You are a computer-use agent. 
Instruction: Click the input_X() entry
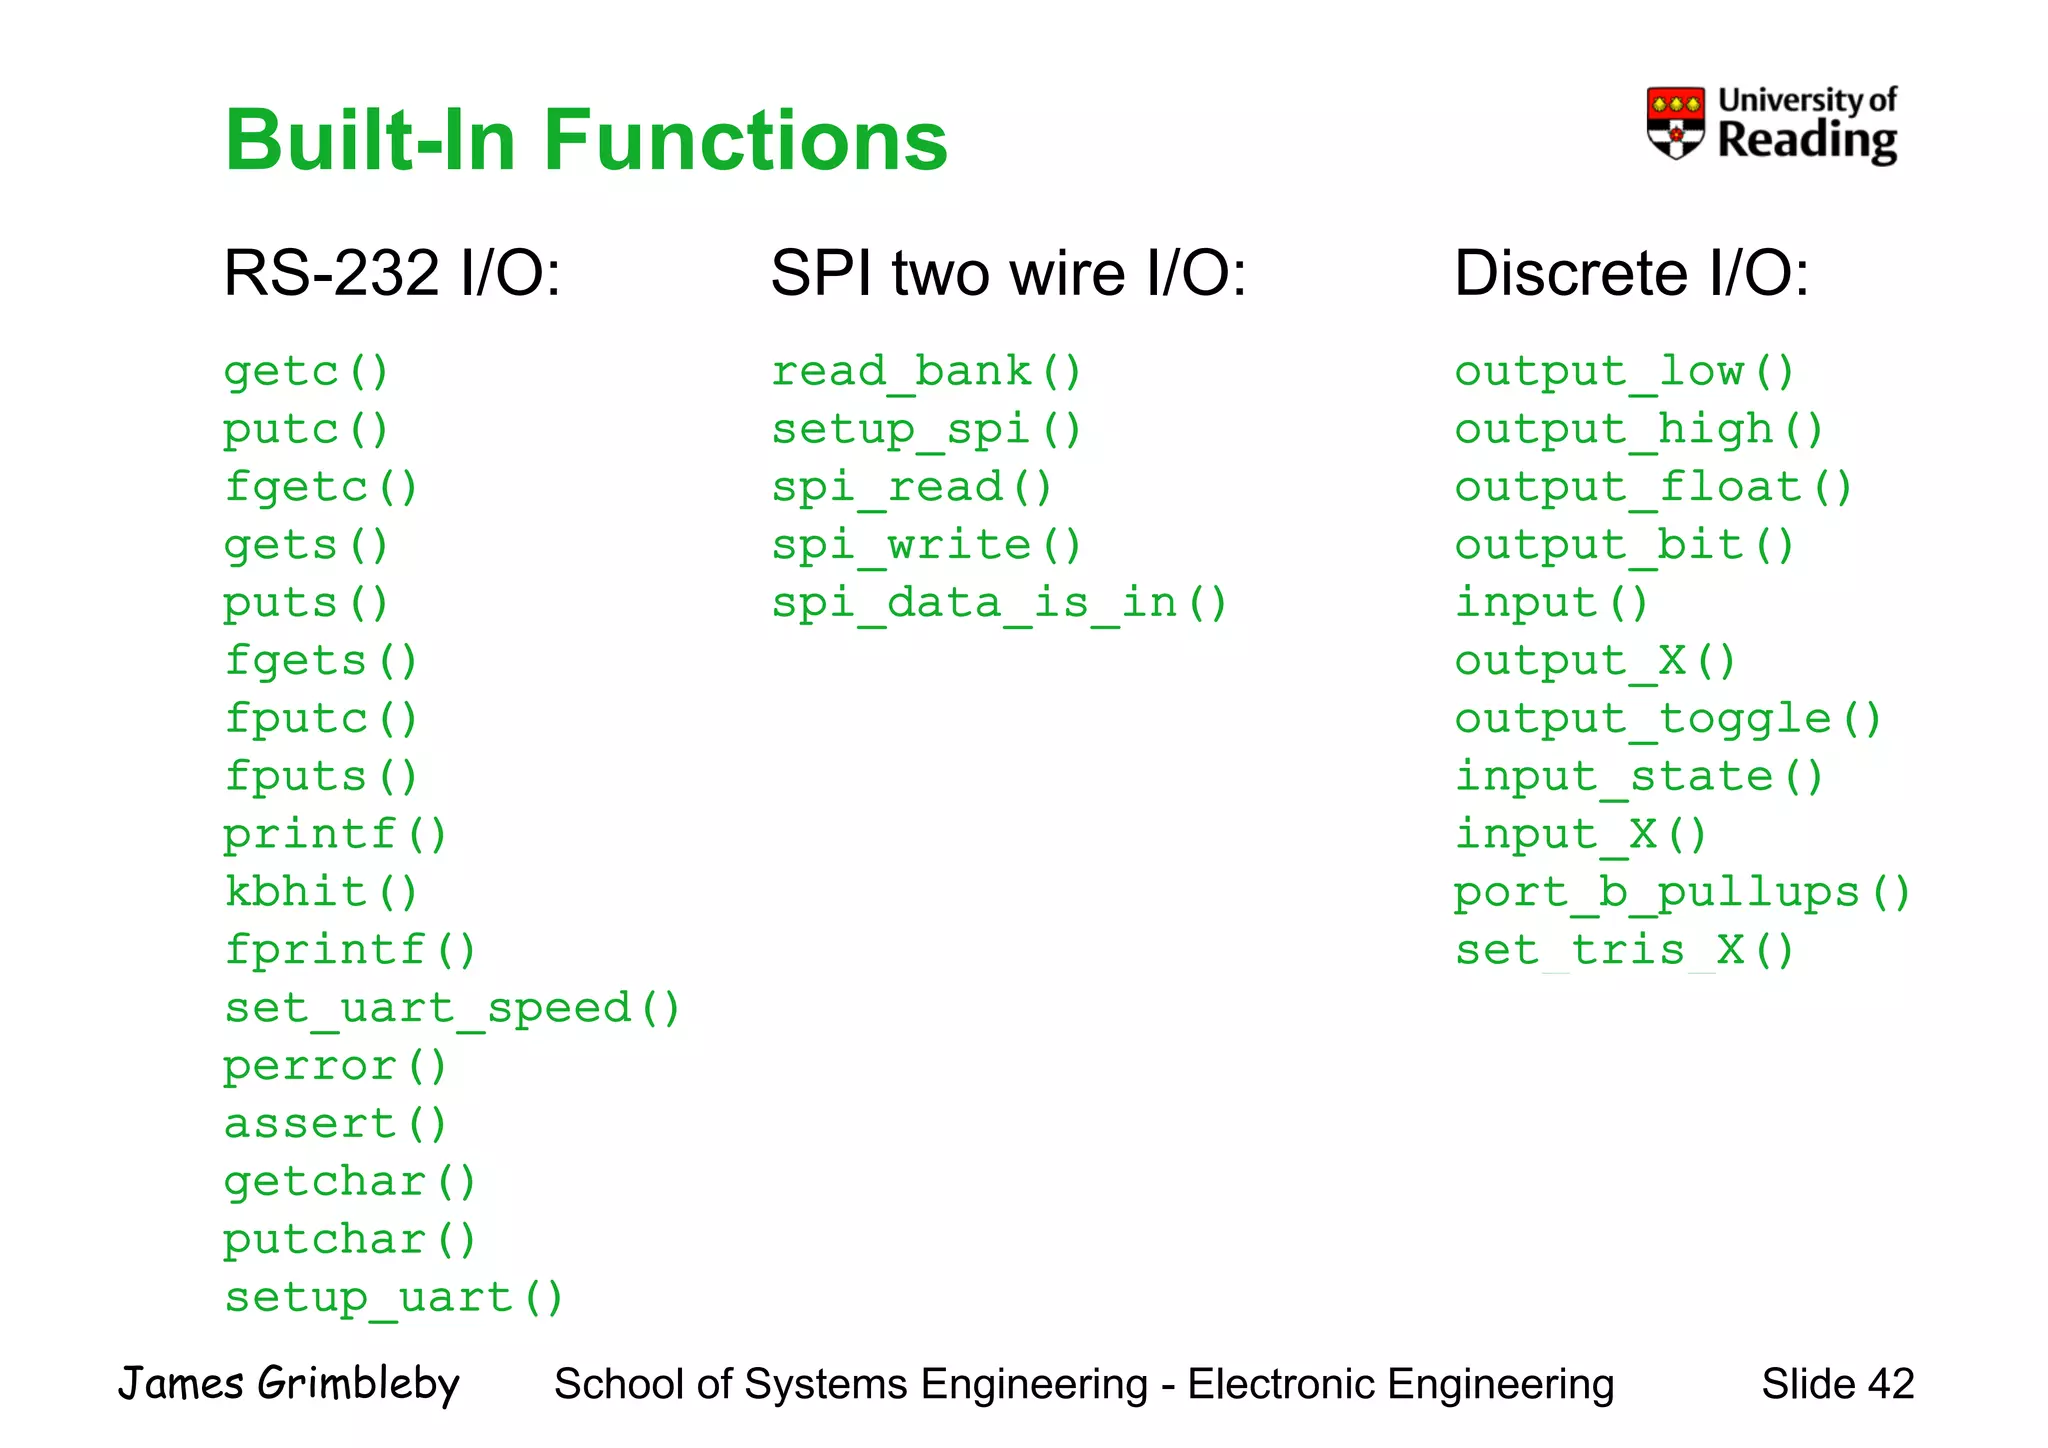(x=1581, y=835)
